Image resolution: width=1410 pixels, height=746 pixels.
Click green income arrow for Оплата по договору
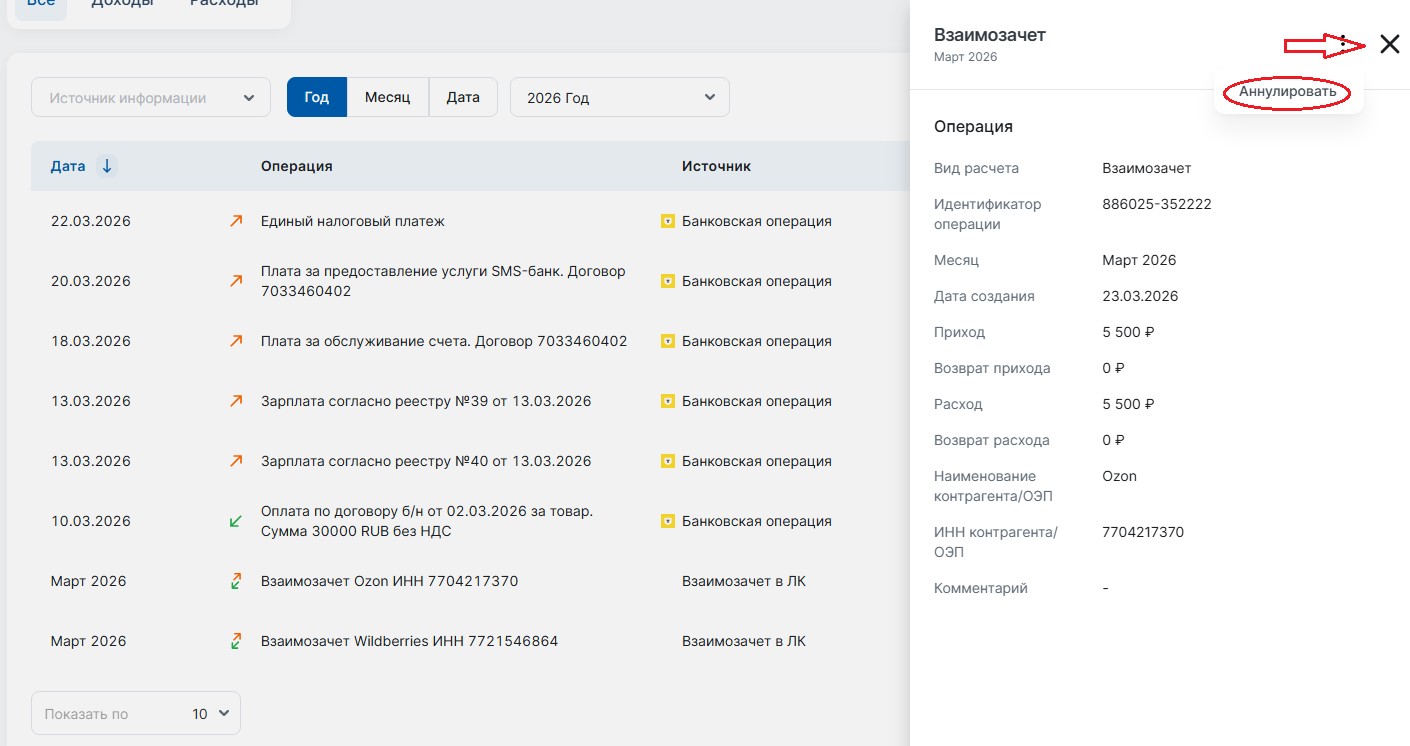point(236,521)
